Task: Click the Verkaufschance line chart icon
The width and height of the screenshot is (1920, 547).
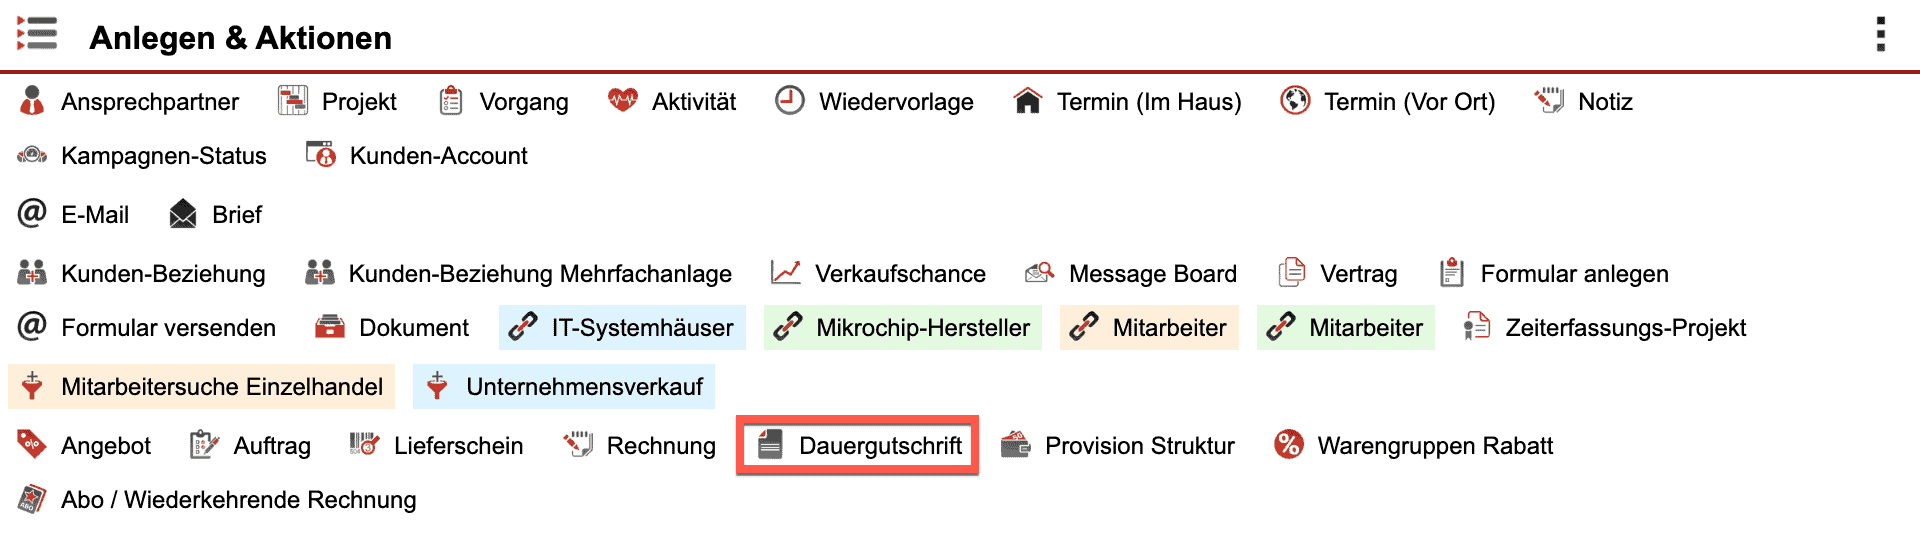Action: [786, 273]
